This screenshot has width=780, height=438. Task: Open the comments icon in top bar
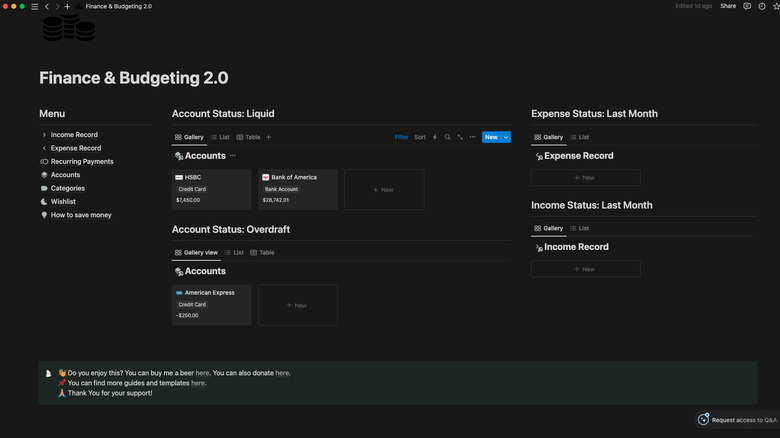click(x=747, y=6)
